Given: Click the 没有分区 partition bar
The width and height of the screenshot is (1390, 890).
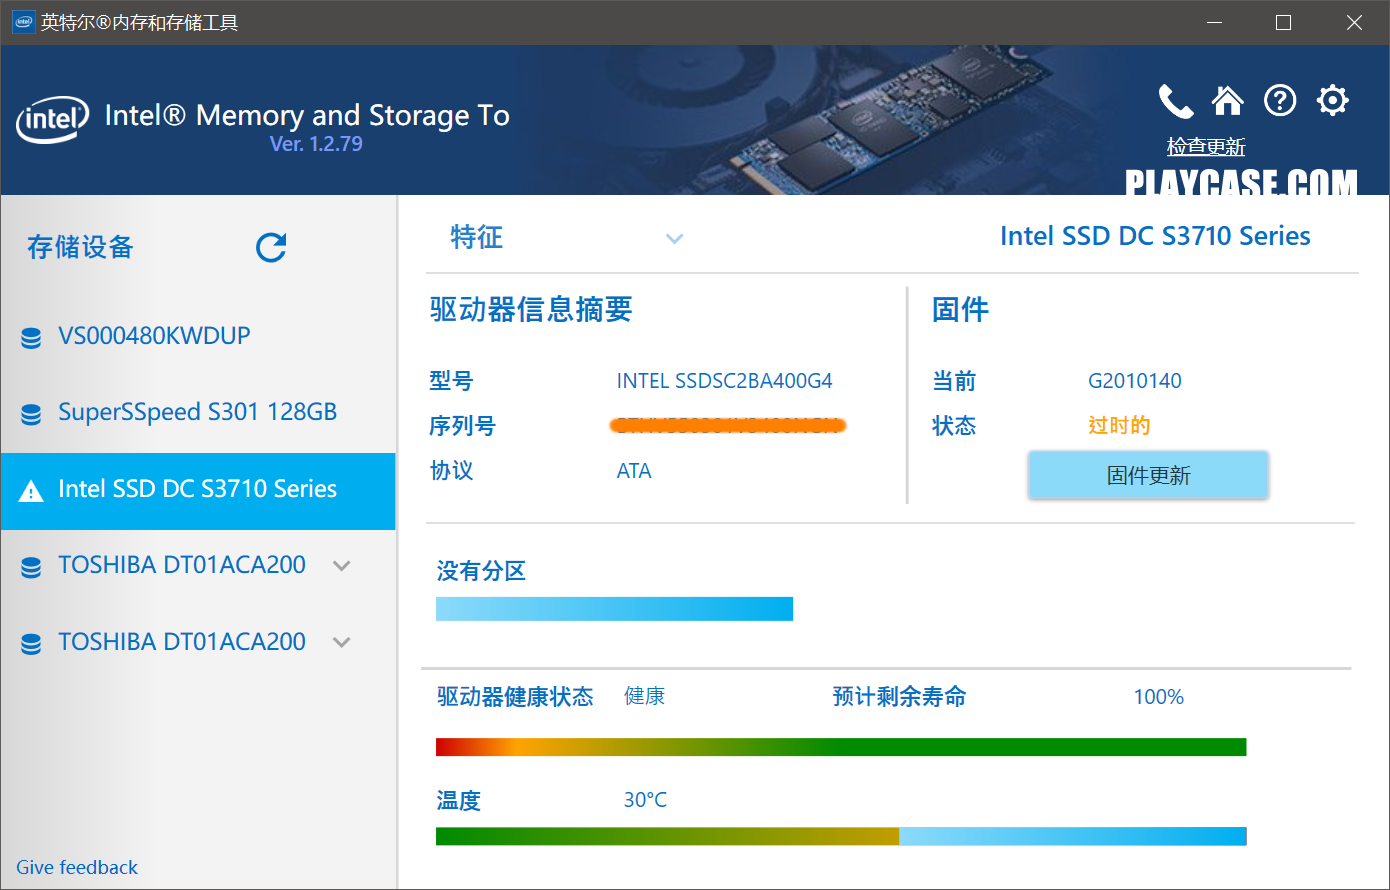Looking at the screenshot, I should (614, 609).
